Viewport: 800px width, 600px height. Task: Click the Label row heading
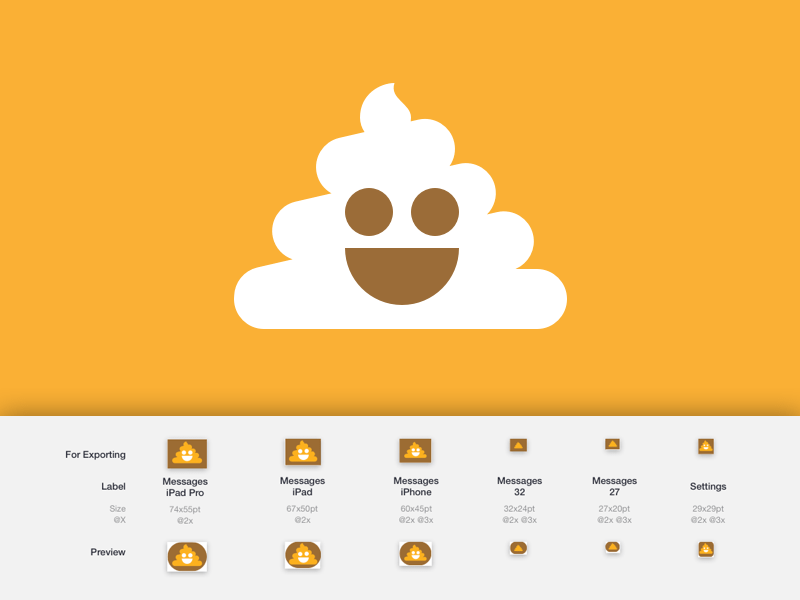113,487
